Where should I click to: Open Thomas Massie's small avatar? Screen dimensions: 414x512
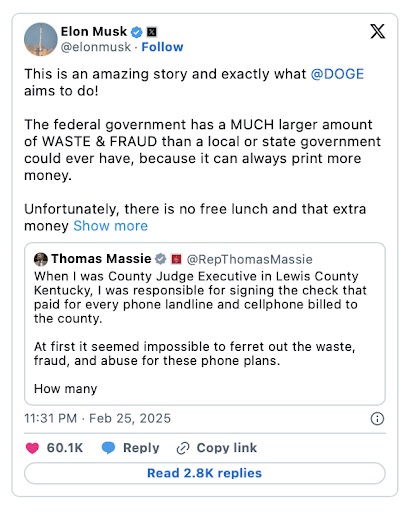[41, 259]
